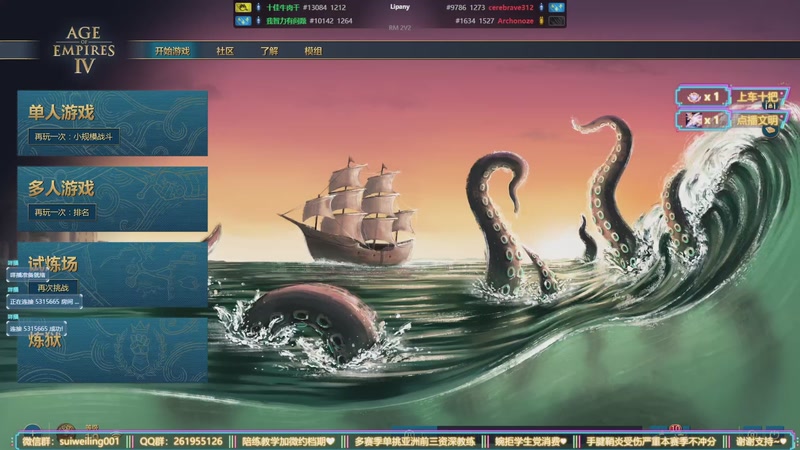Select player name 我智力有问题

(x=286, y=21)
